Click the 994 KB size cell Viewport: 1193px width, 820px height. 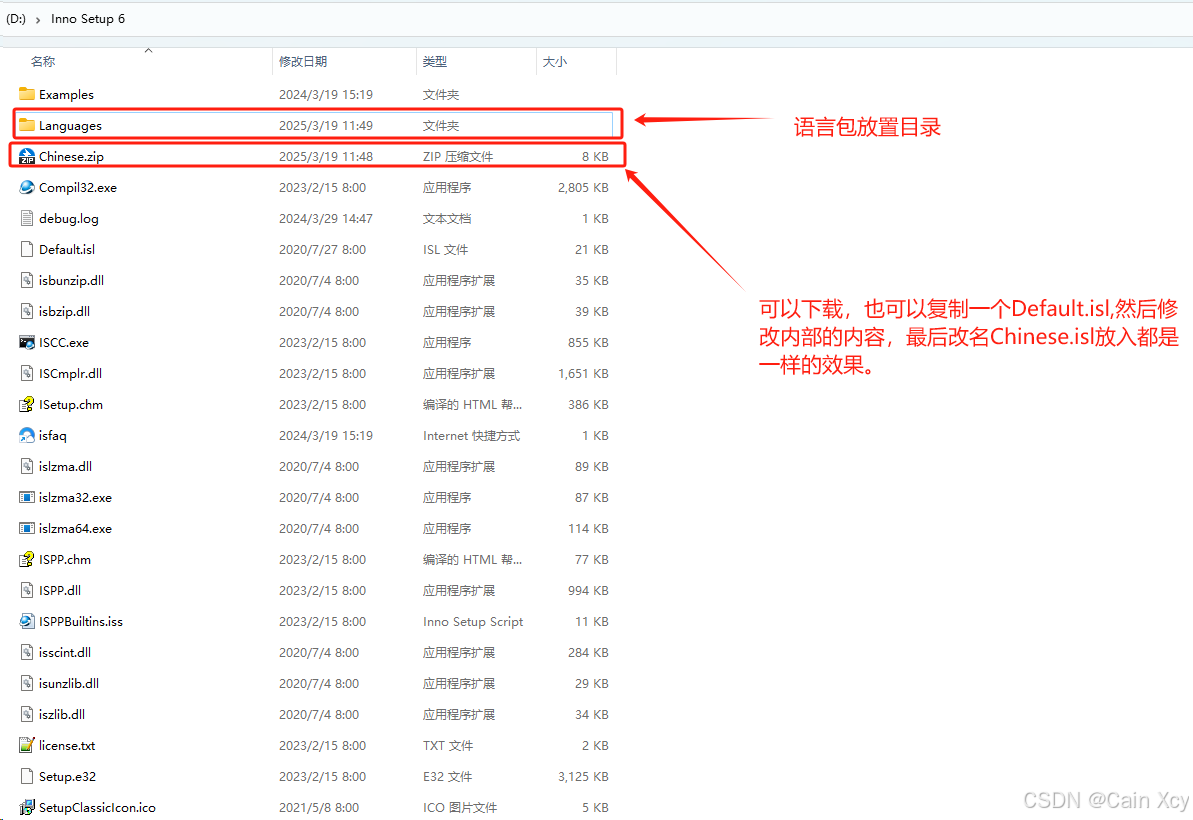click(x=588, y=590)
